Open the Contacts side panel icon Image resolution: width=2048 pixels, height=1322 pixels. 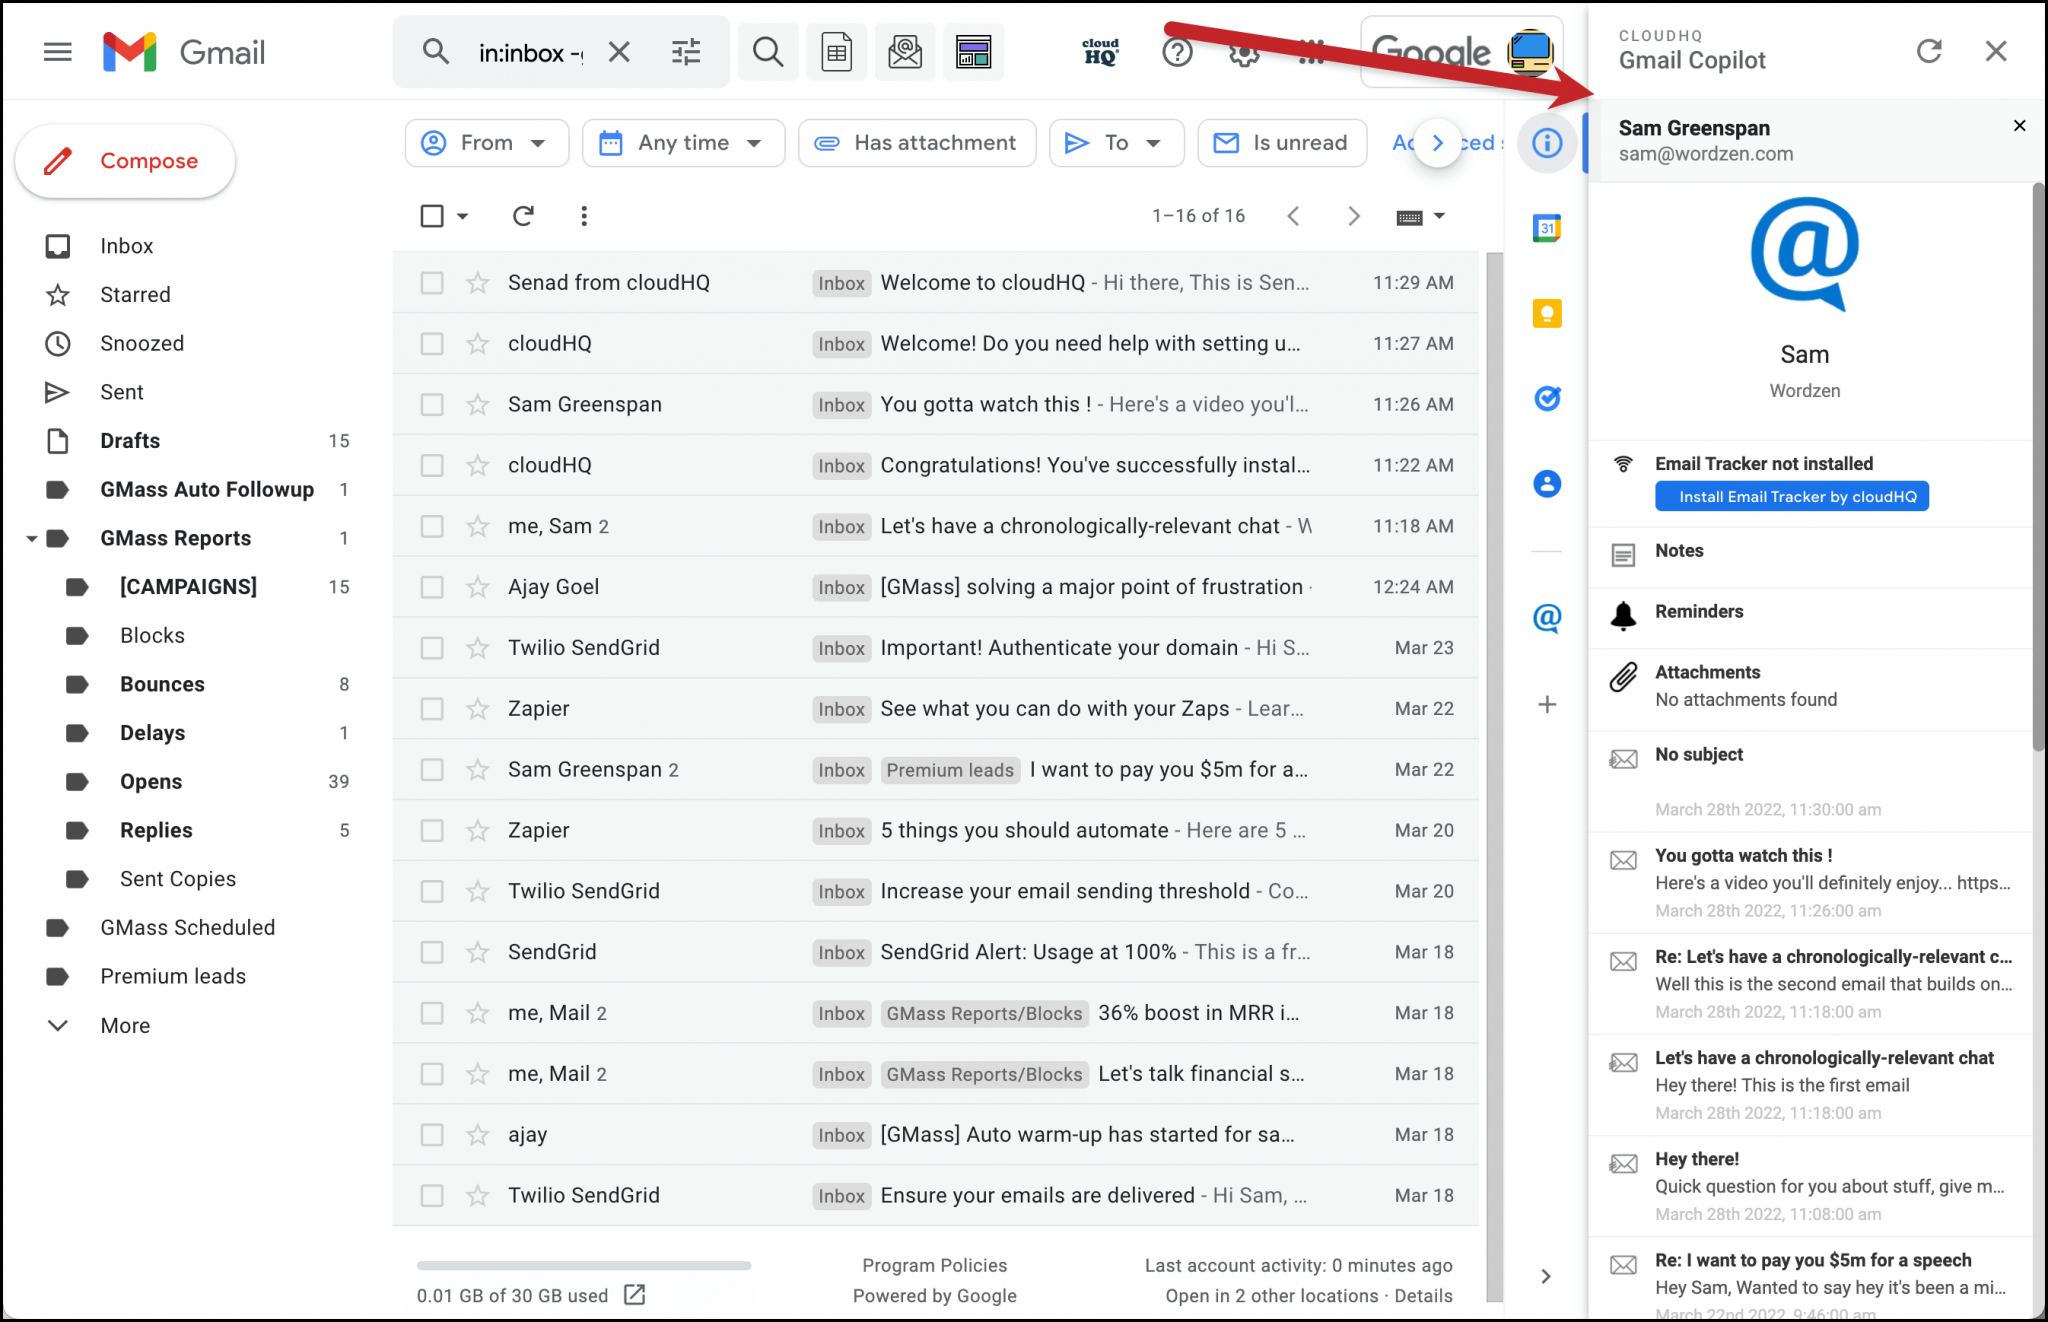1547,484
